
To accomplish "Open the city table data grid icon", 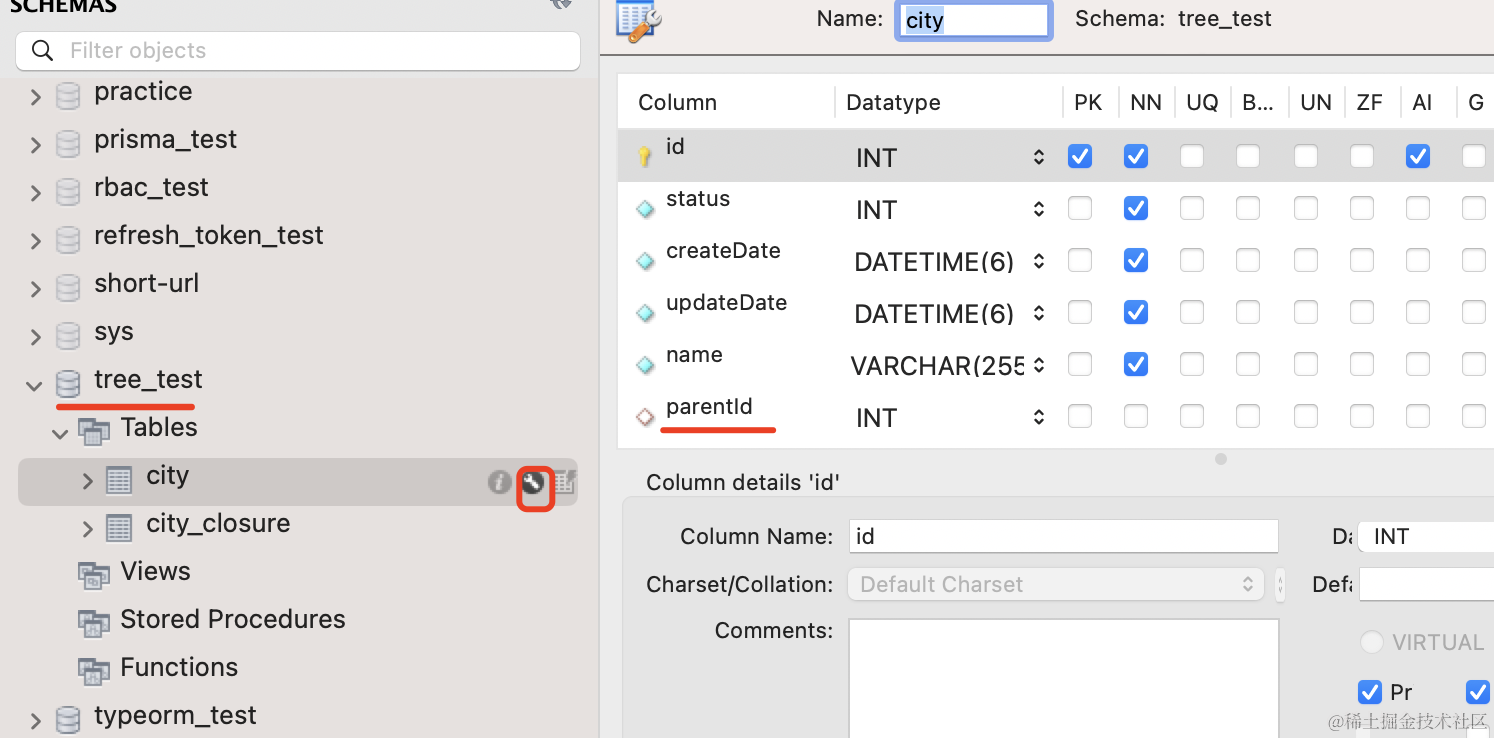I will [565, 482].
